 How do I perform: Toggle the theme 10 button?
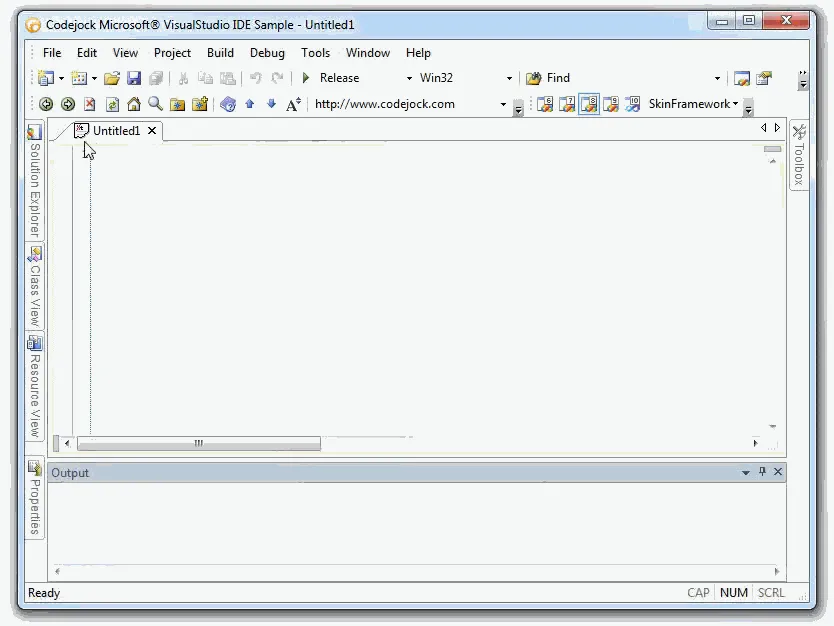[632, 104]
